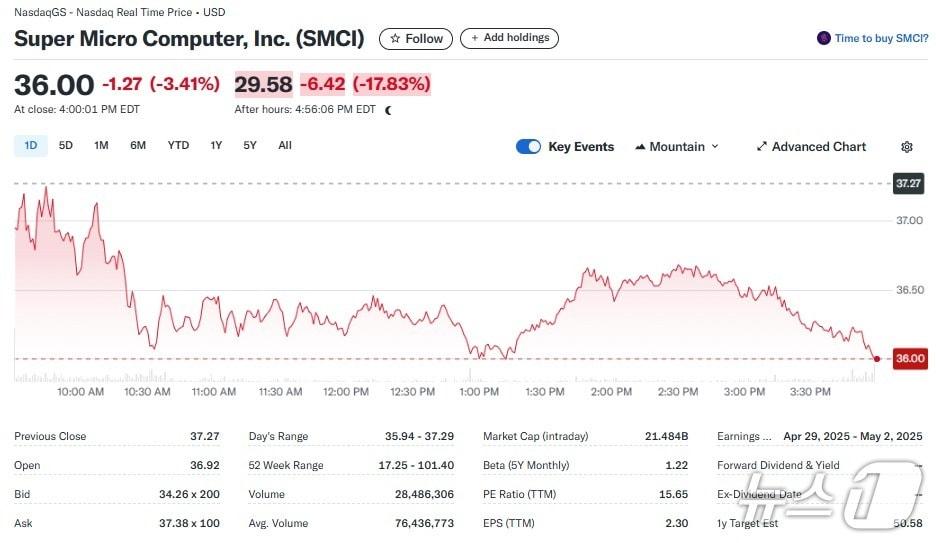
Task: Switch chart to 6M range
Action: [138, 146]
